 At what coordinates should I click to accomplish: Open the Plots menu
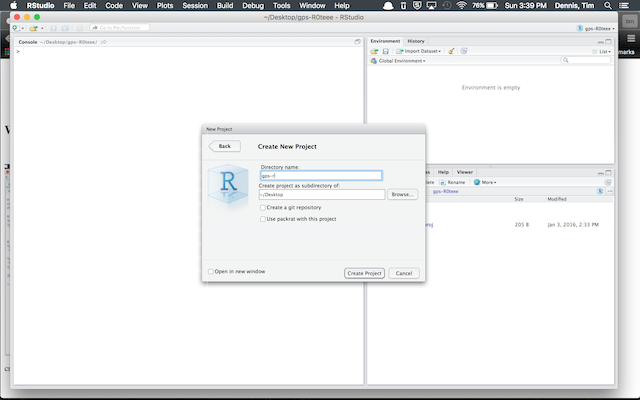pos(165,6)
